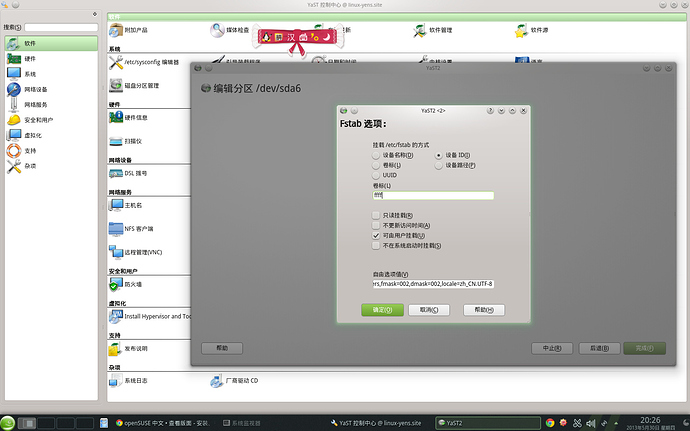Focus the 搜索 field in YaST control center
The height and width of the screenshot is (431, 690).
(x=61, y=27)
